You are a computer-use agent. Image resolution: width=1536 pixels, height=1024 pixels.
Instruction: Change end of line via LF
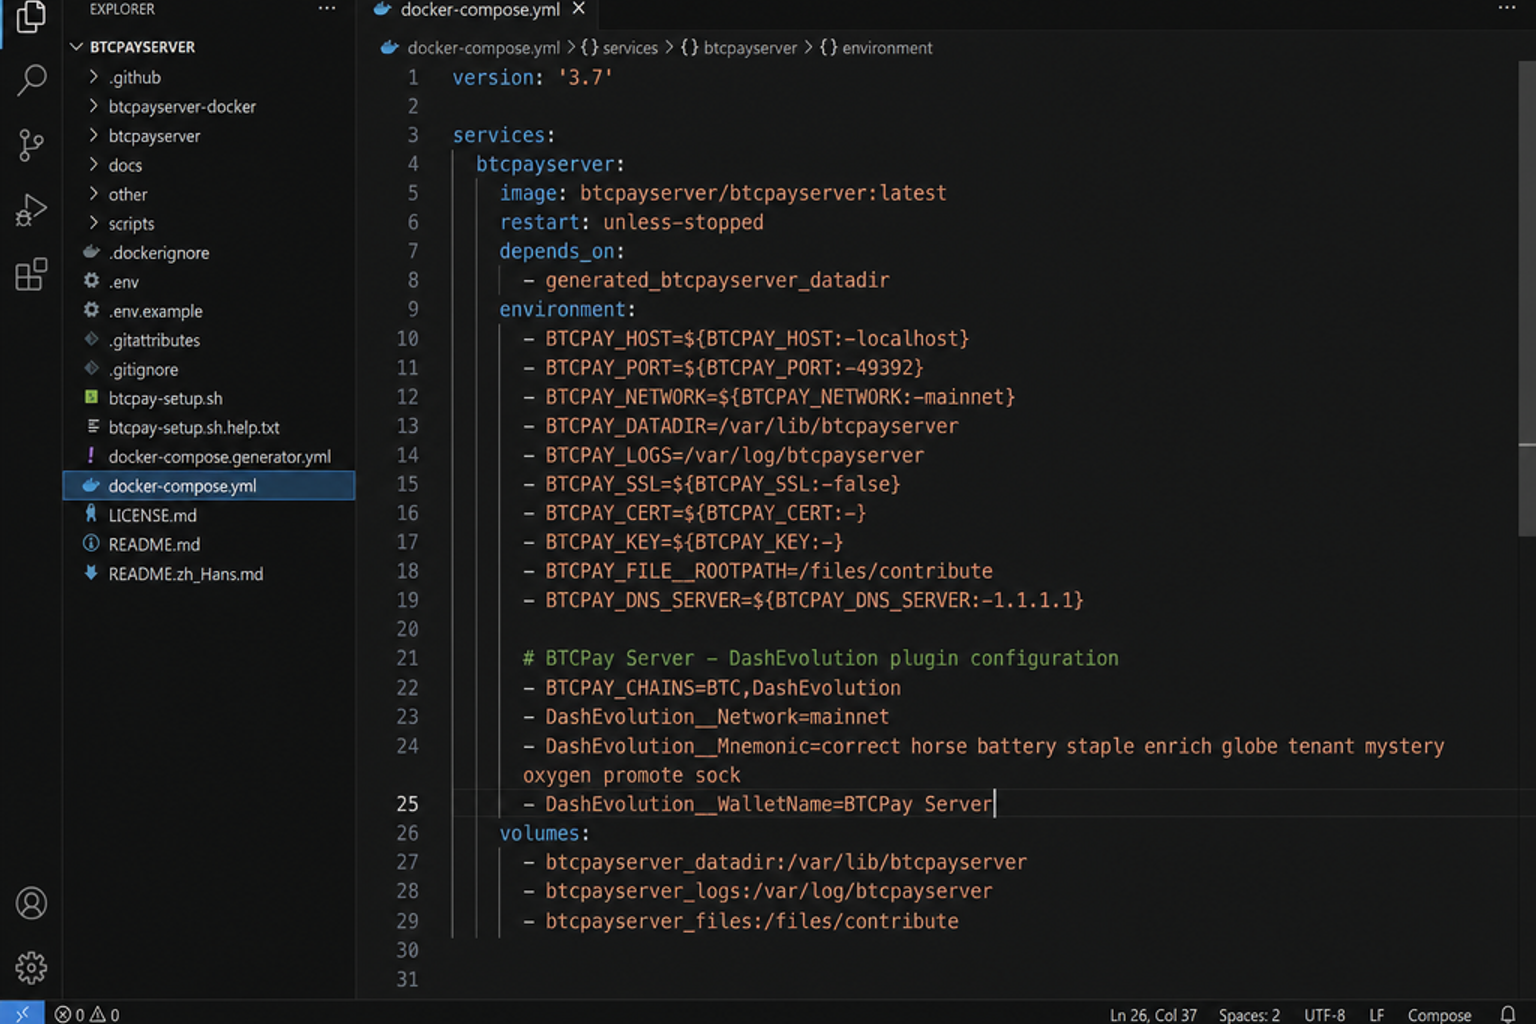click(1376, 1015)
